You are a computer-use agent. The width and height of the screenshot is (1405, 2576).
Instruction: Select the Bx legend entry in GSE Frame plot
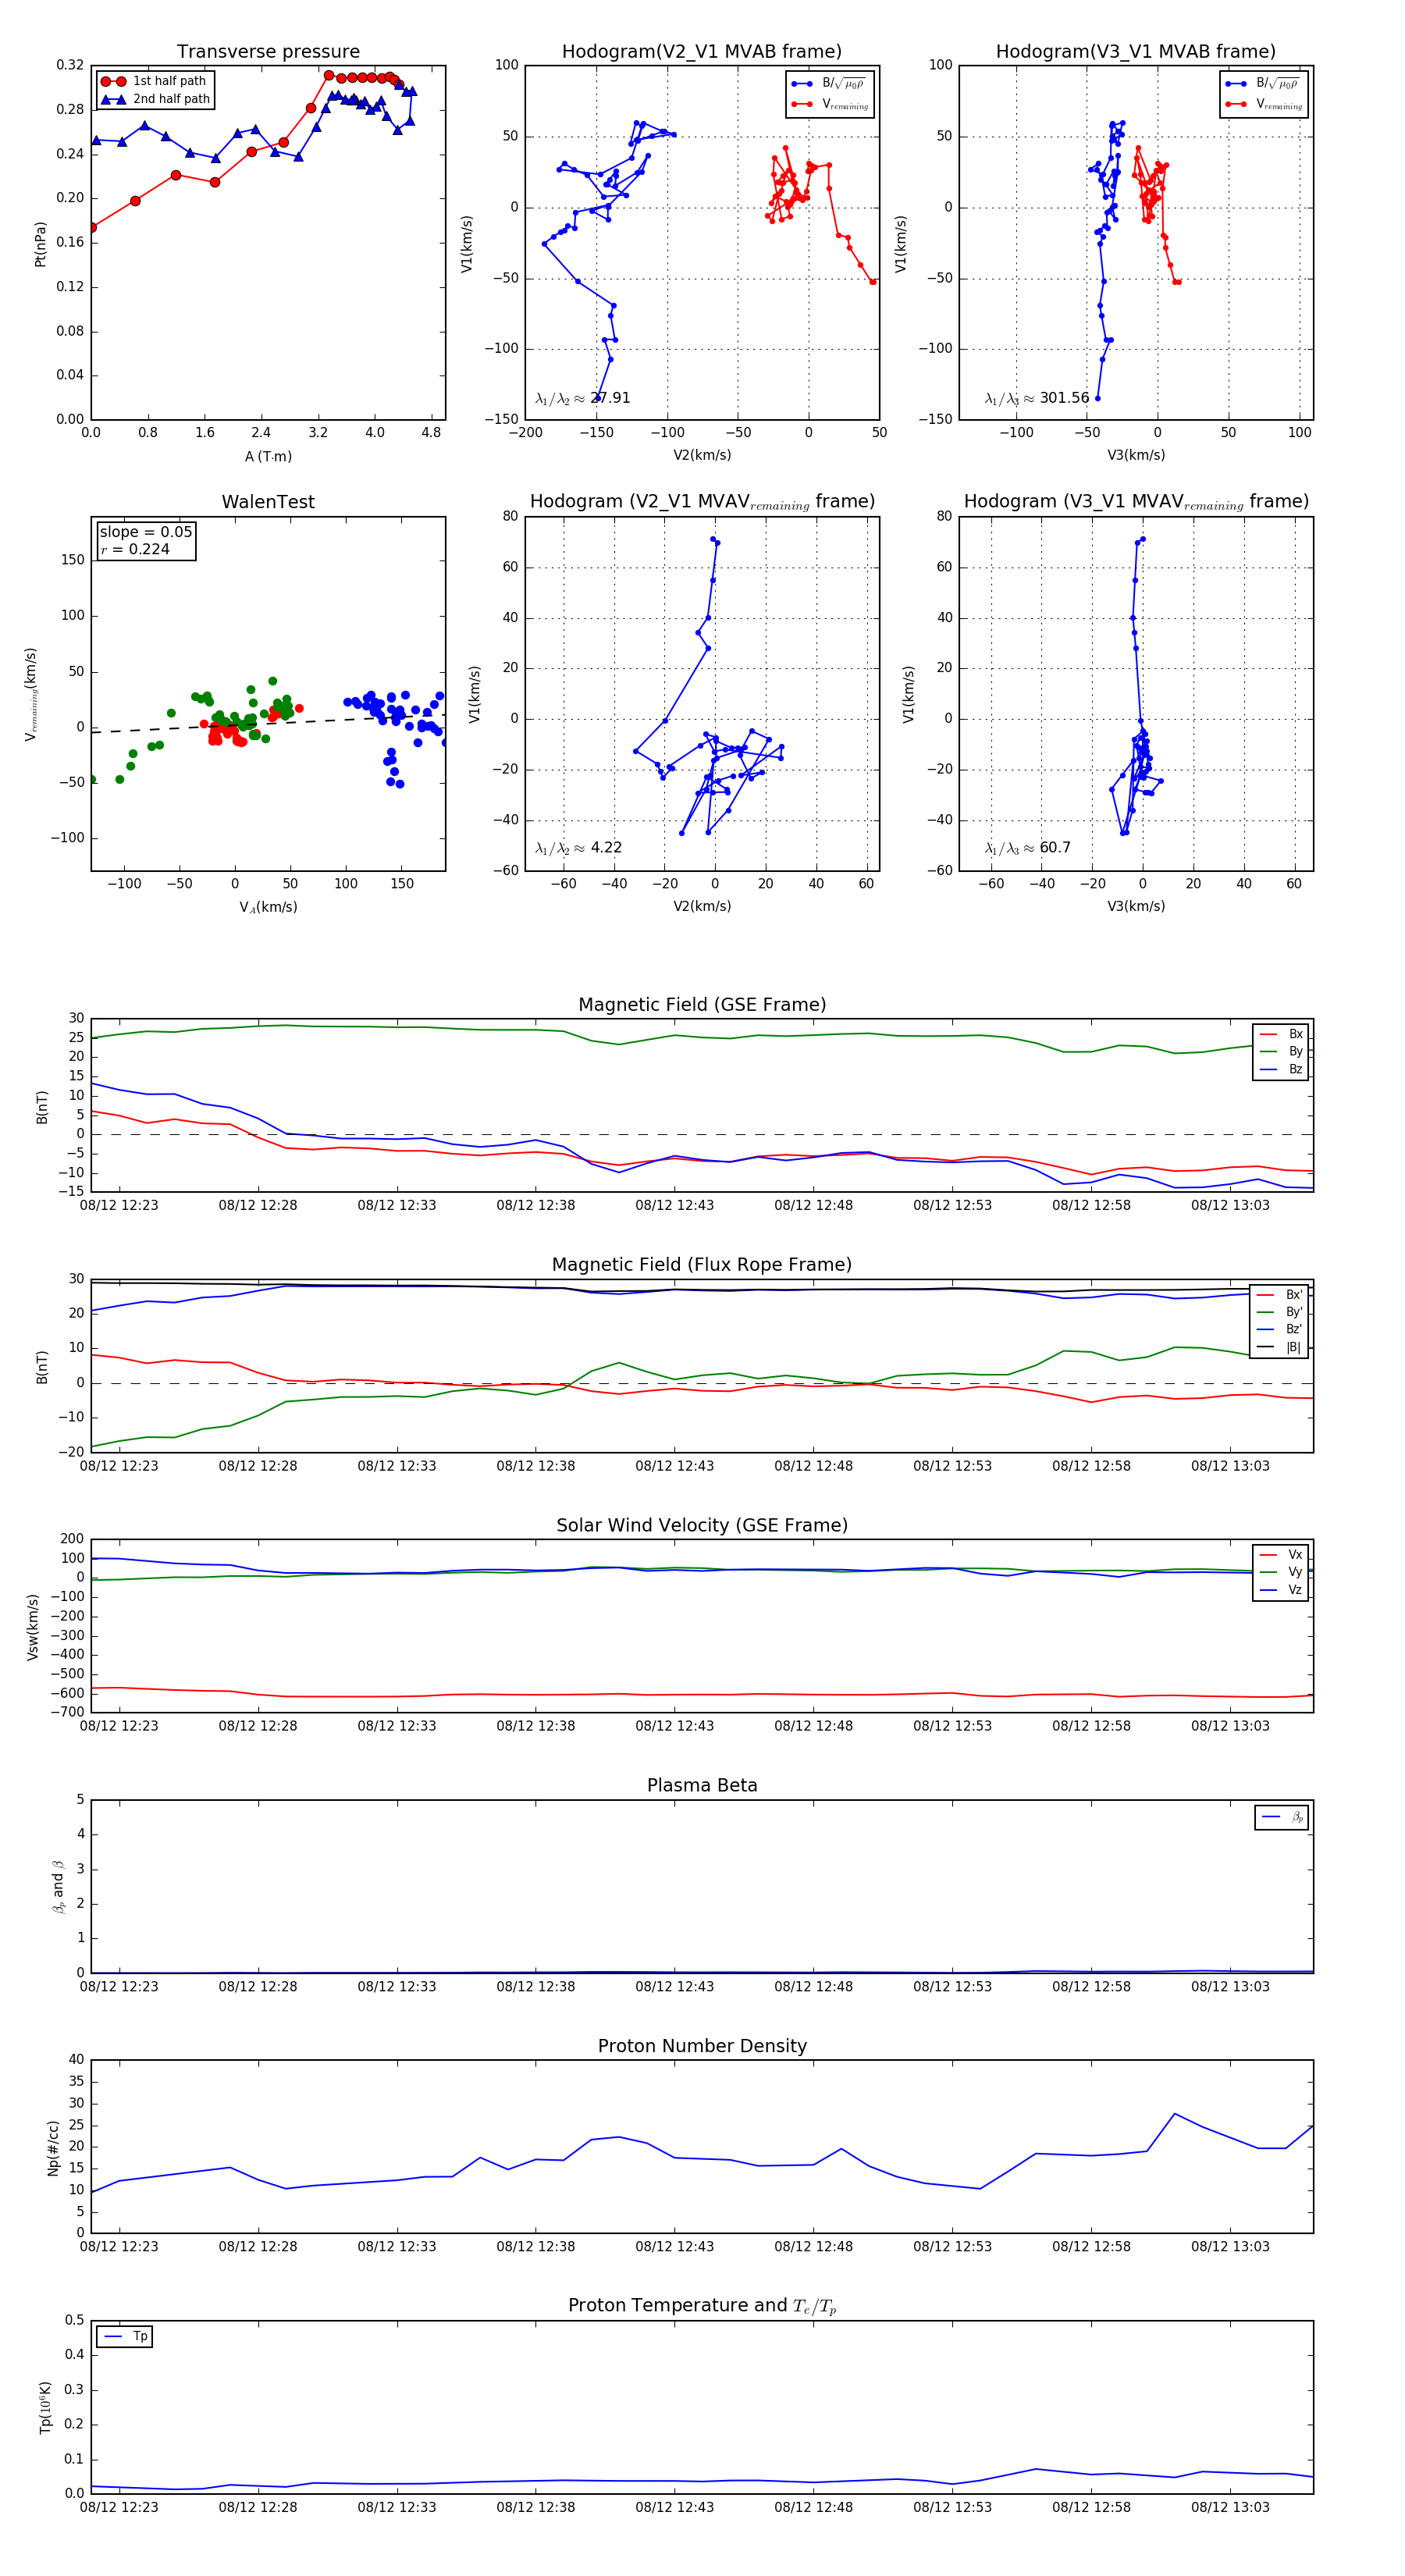click(x=1281, y=1034)
